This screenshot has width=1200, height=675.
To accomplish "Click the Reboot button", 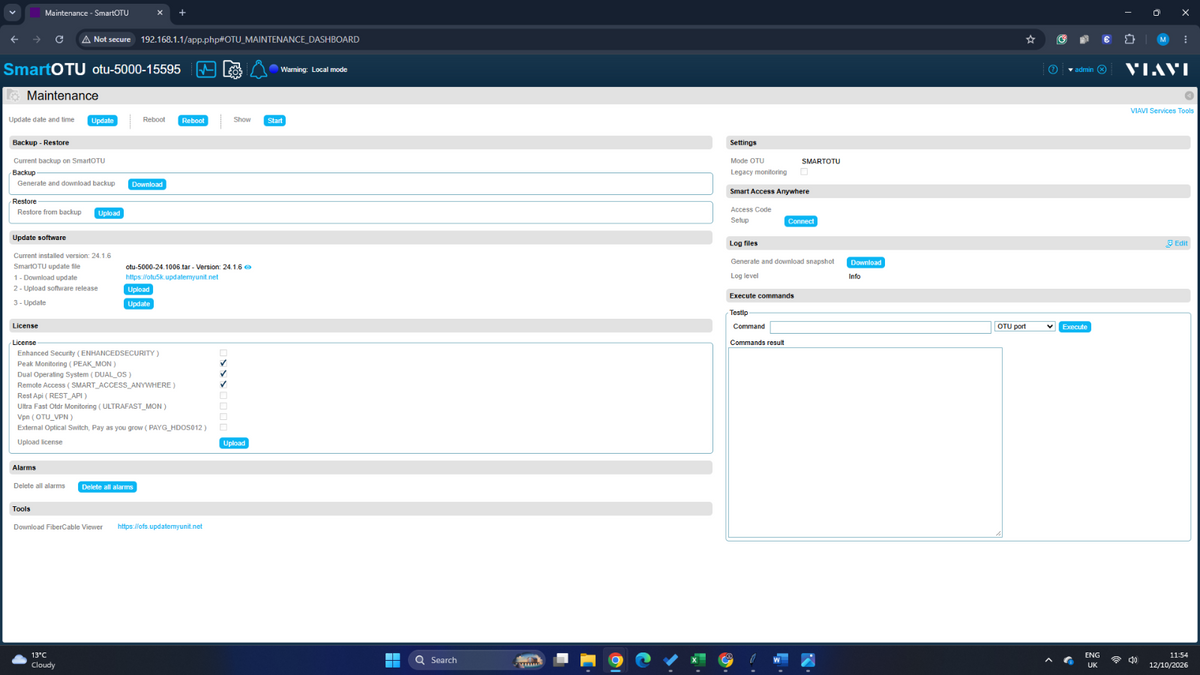I will coord(193,120).
